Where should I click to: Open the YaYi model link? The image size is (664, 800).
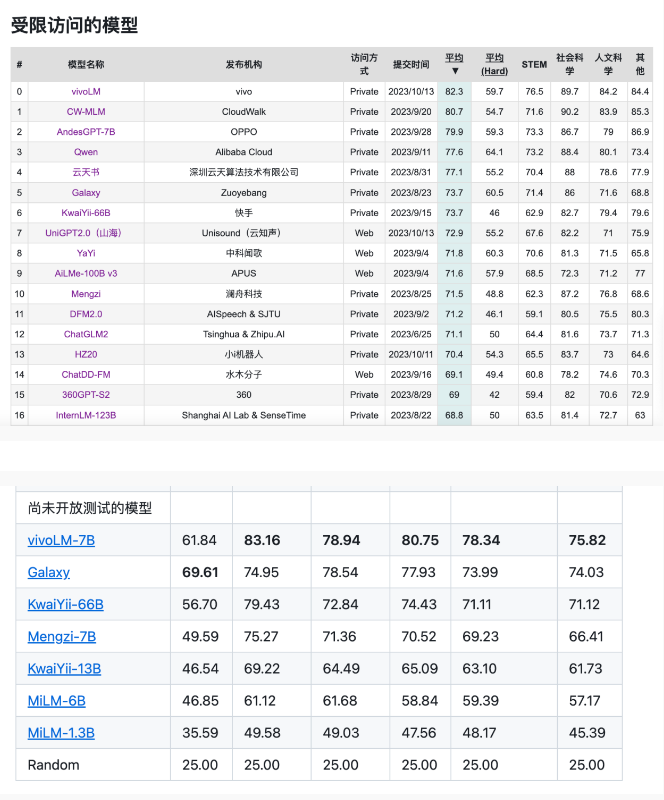[x=86, y=253]
